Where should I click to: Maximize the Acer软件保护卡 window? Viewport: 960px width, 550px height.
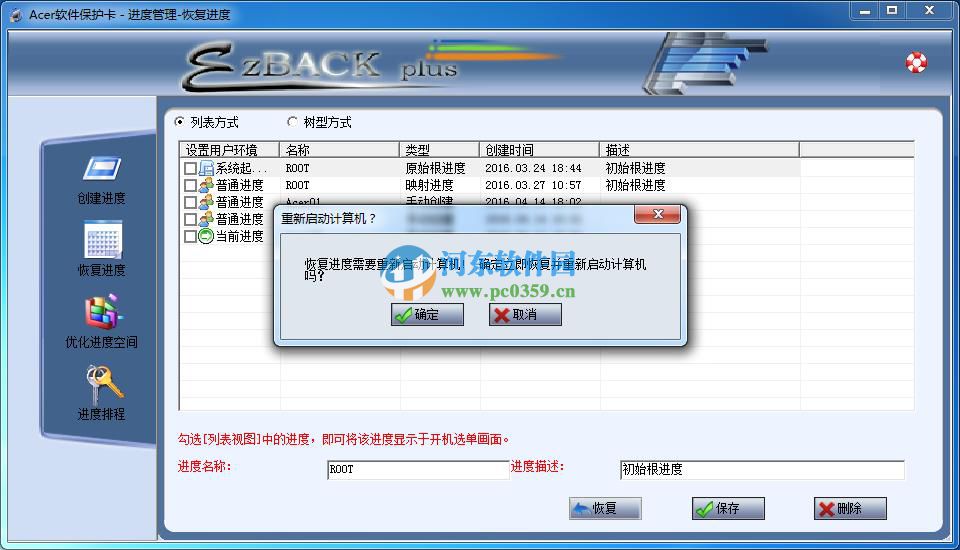click(892, 10)
